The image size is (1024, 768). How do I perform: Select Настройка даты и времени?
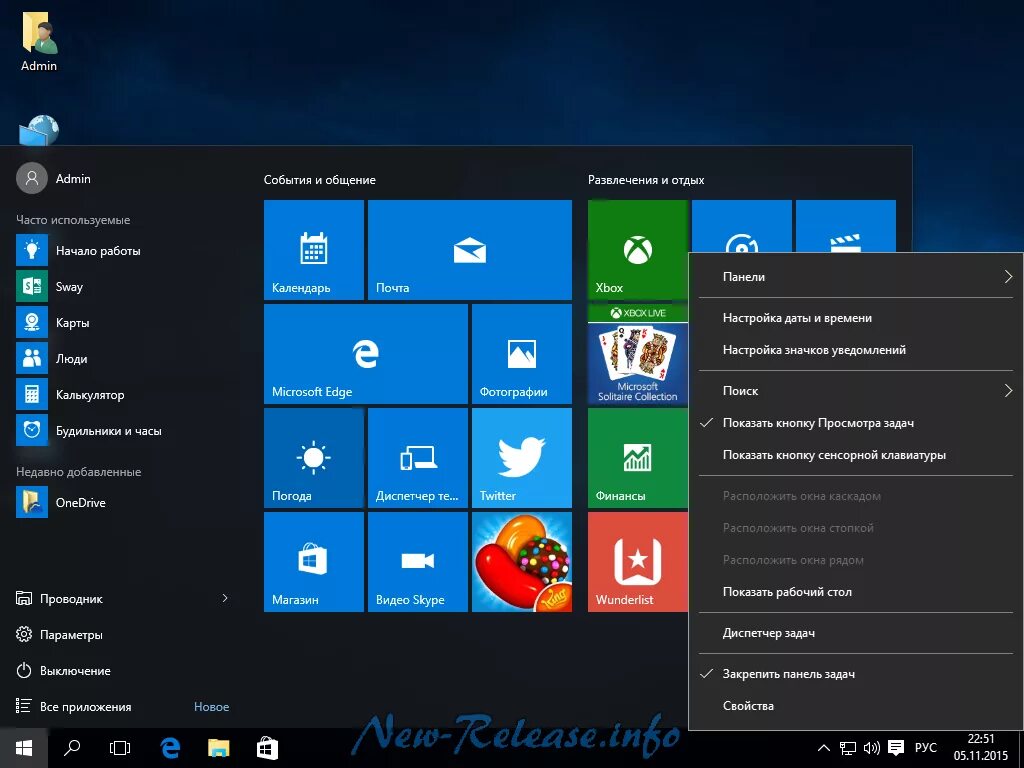tap(856, 318)
